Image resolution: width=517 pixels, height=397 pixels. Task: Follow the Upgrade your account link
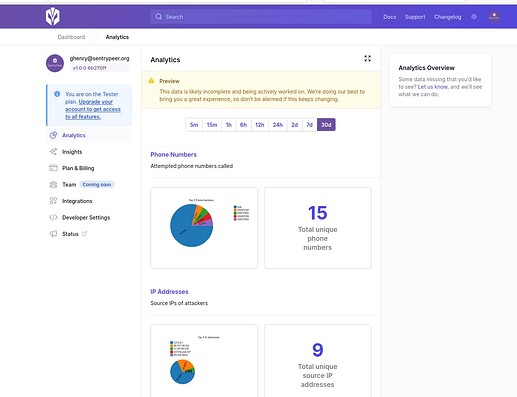coord(93,109)
